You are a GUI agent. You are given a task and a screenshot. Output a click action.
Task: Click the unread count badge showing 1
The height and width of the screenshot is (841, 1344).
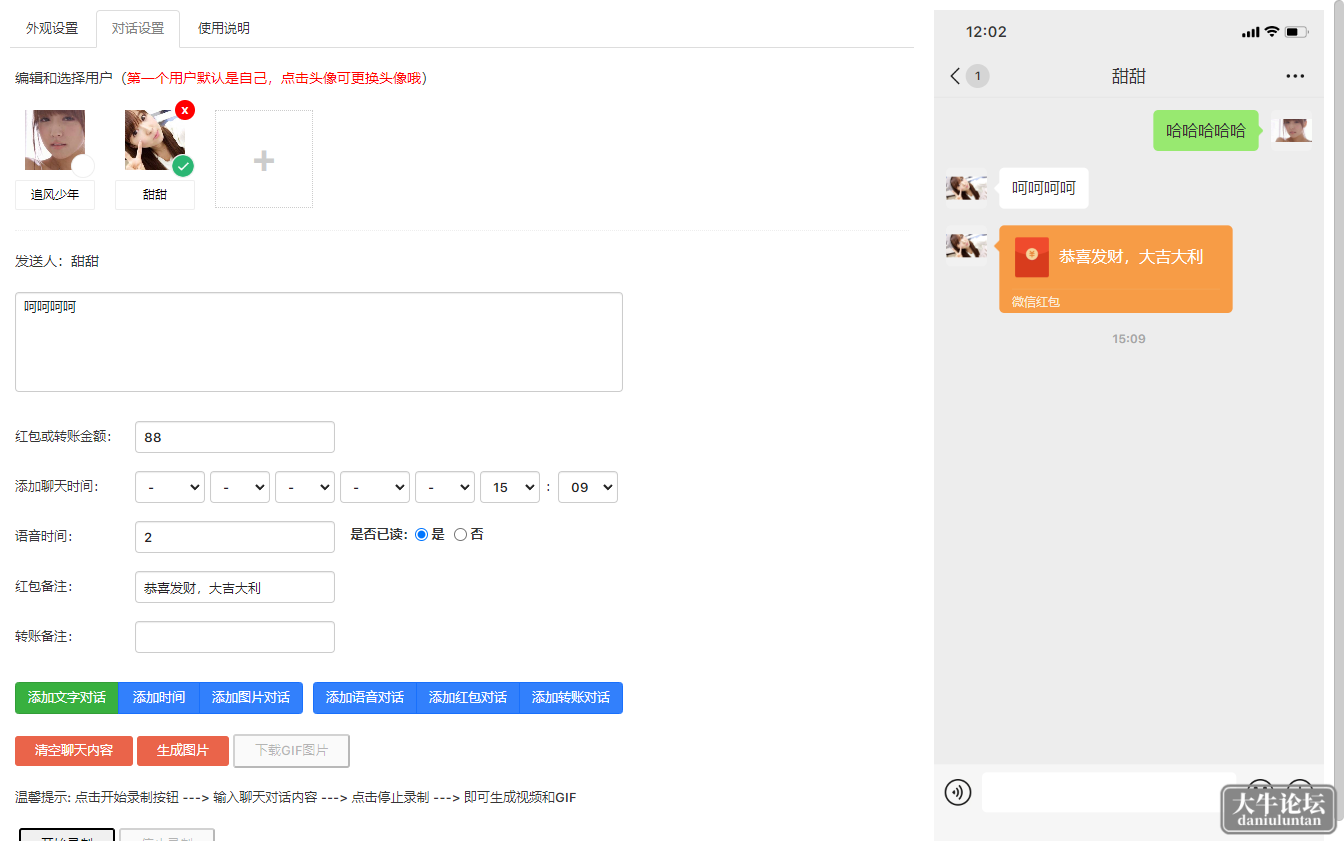click(x=978, y=76)
